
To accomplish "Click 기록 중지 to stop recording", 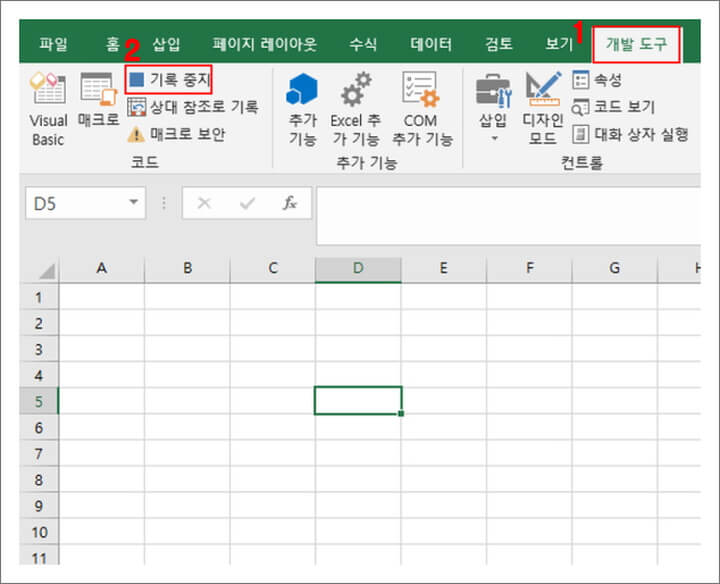I will [x=169, y=80].
